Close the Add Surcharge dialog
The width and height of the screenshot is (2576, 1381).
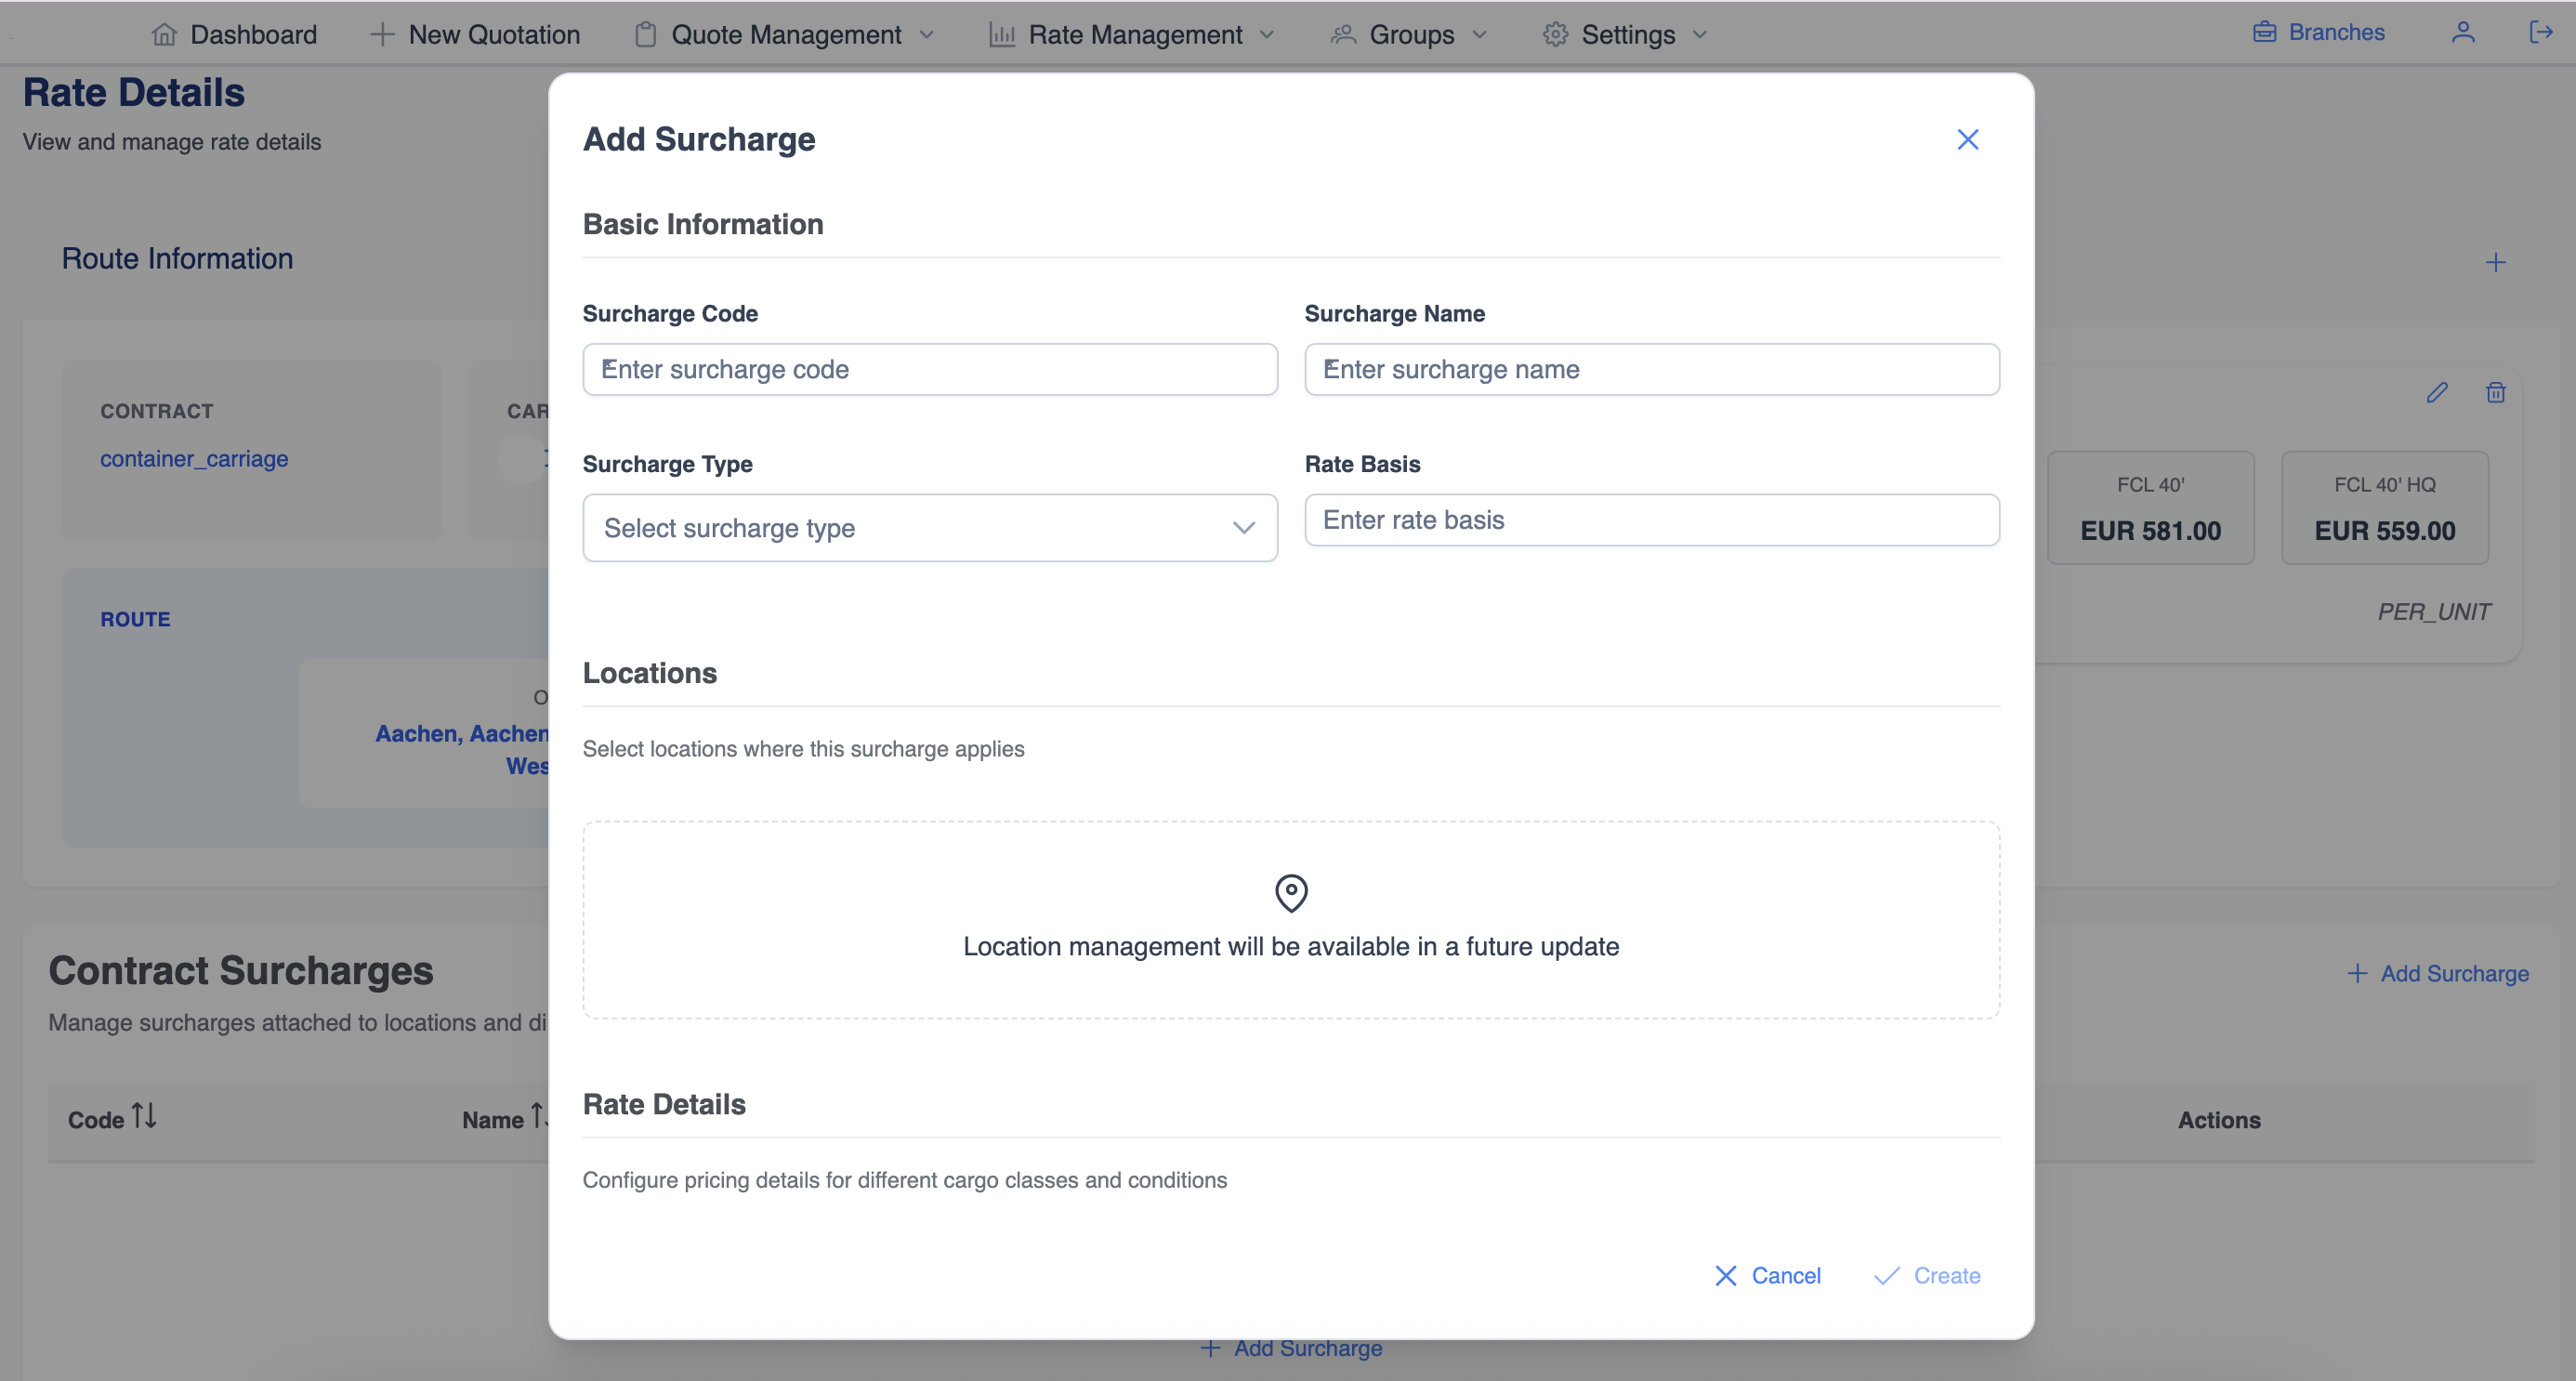(x=1967, y=140)
